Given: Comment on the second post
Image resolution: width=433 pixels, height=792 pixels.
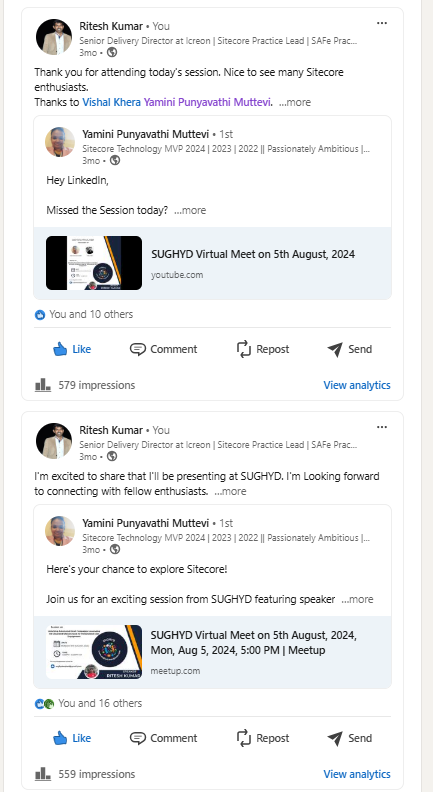Looking at the screenshot, I should (x=163, y=738).
